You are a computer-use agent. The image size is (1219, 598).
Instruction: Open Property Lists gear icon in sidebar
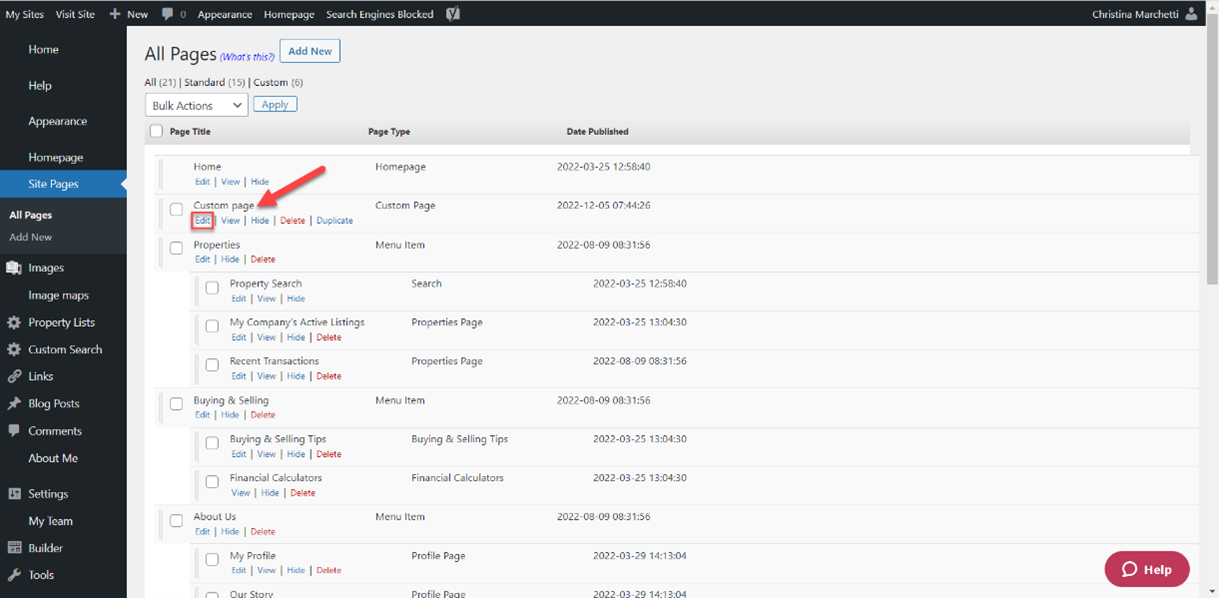(14, 323)
